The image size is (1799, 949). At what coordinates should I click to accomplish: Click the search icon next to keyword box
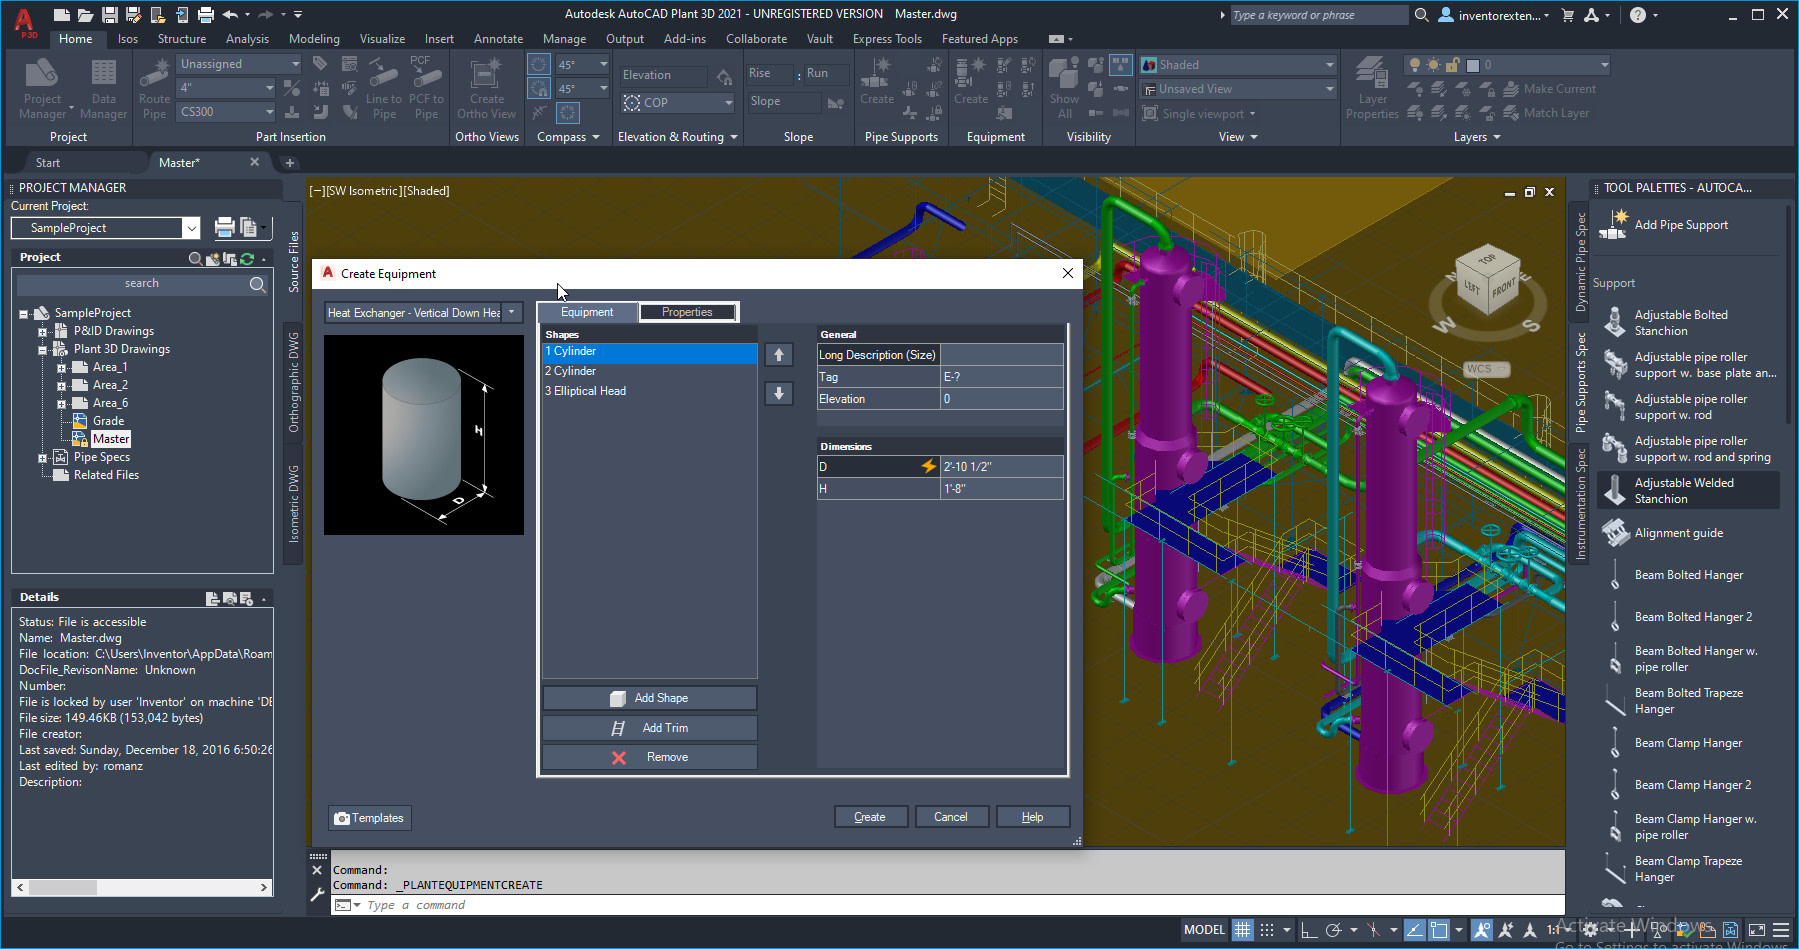pyautogui.click(x=1421, y=15)
